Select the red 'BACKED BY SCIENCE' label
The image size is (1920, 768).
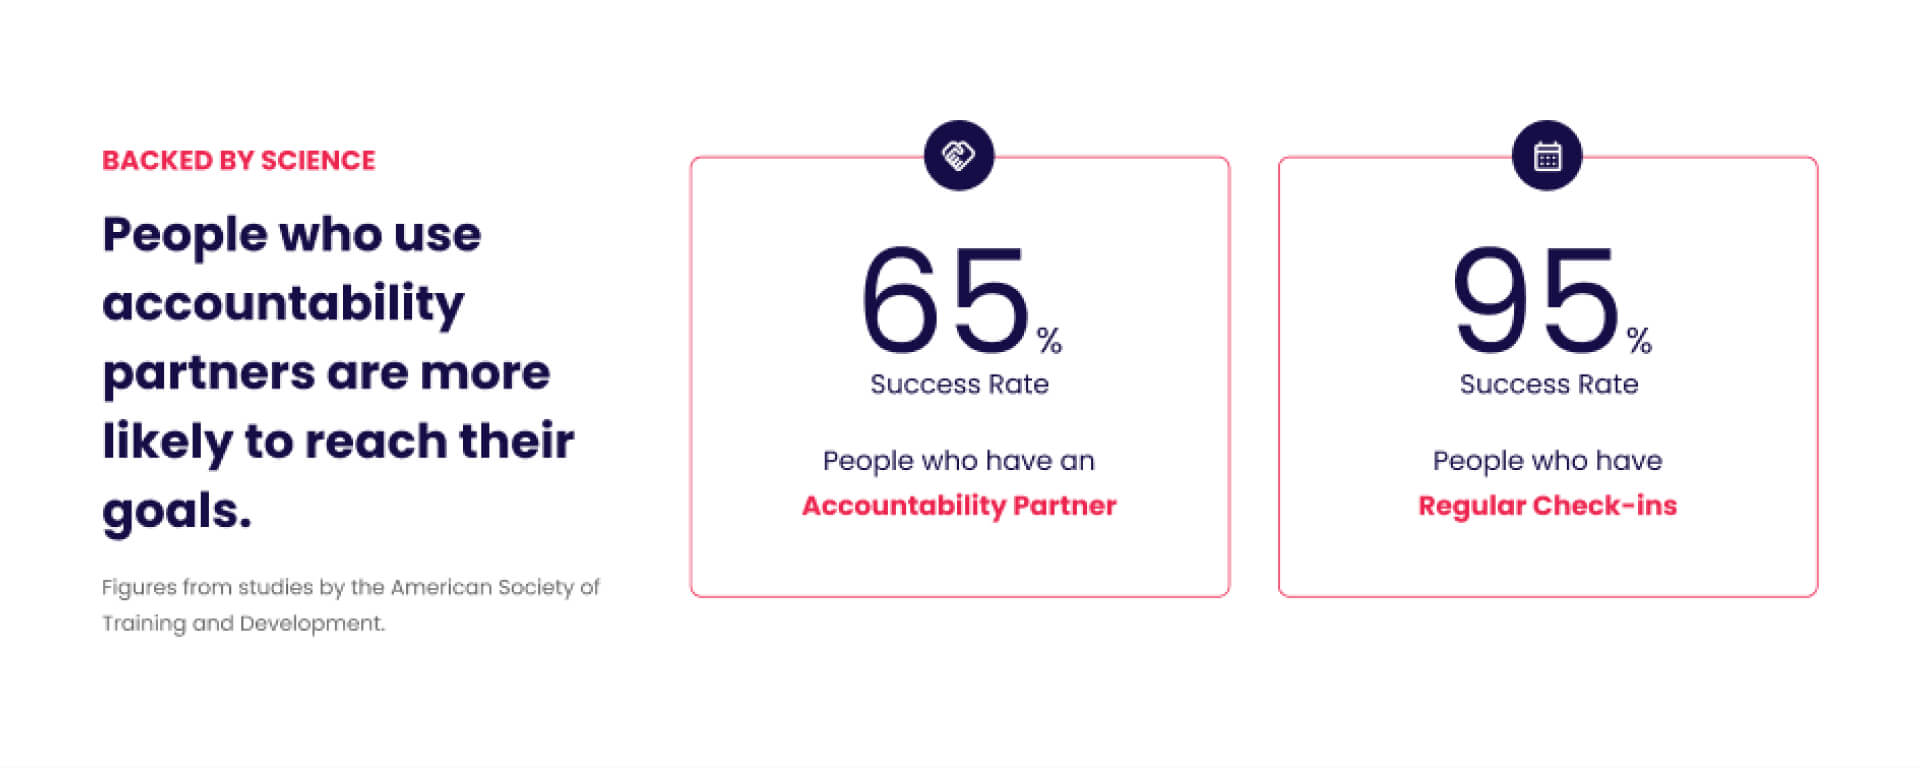(x=239, y=161)
